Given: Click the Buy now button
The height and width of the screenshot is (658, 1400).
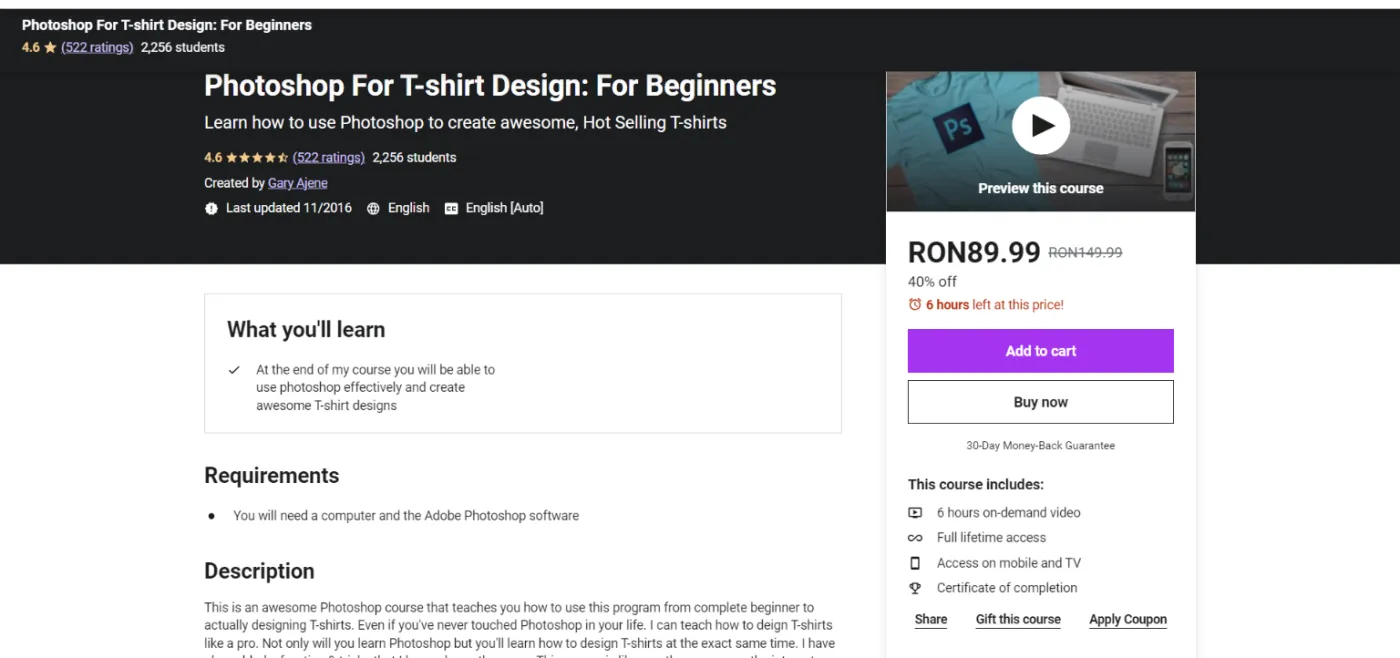Looking at the screenshot, I should 1040,402.
